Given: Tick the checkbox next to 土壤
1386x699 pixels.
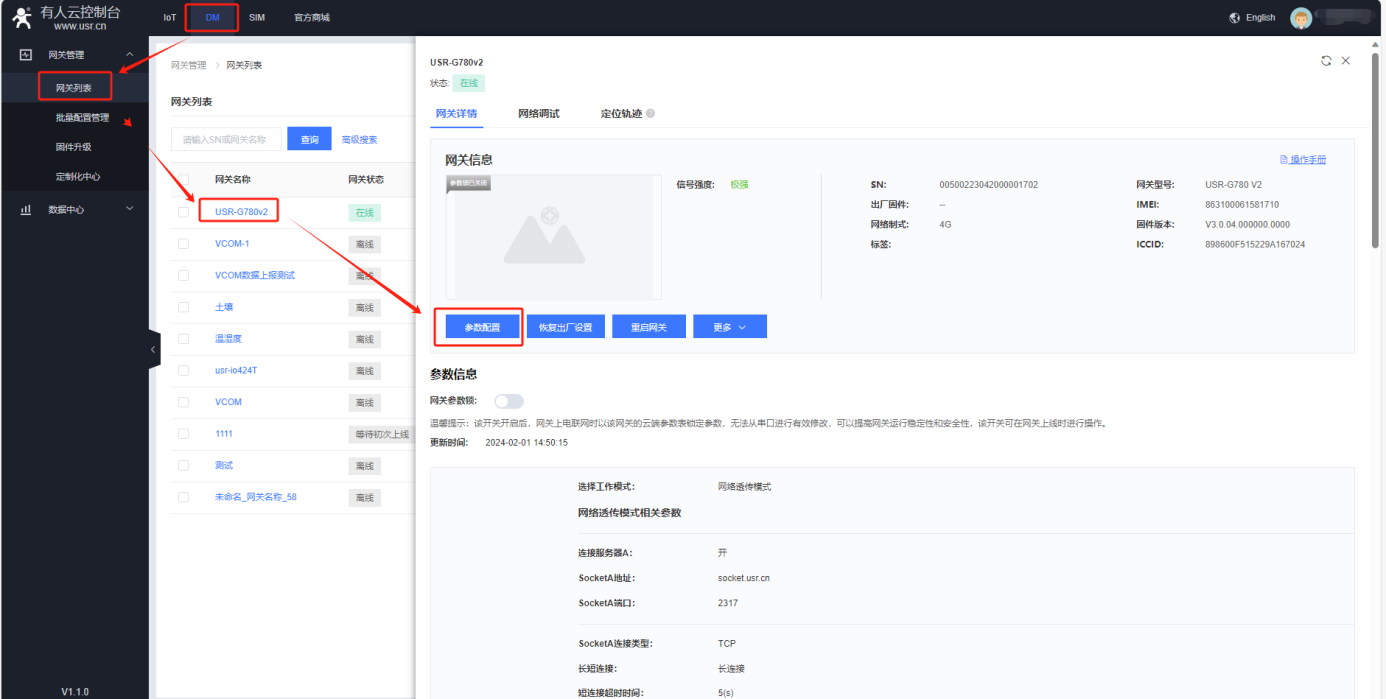Looking at the screenshot, I should (183, 308).
